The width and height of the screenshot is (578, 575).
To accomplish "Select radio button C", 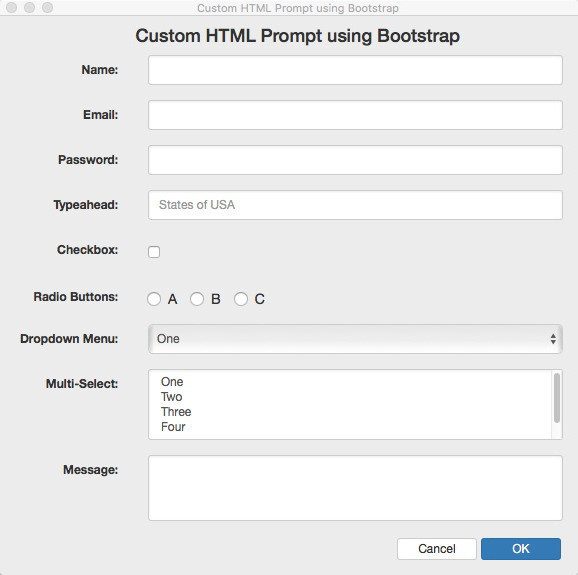I will [x=241, y=299].
